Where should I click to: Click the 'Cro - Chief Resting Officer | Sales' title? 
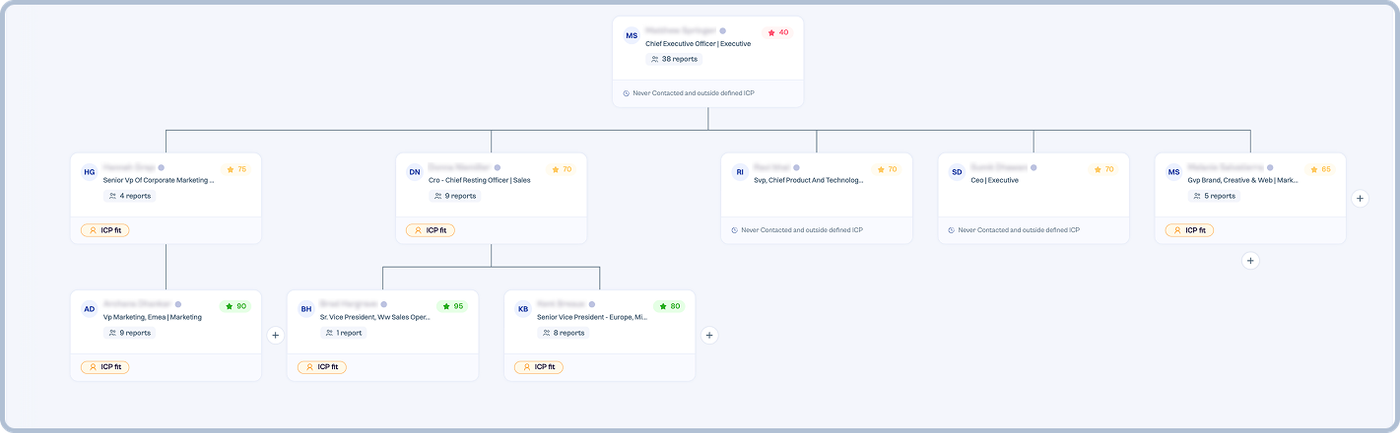pos(480,181)
